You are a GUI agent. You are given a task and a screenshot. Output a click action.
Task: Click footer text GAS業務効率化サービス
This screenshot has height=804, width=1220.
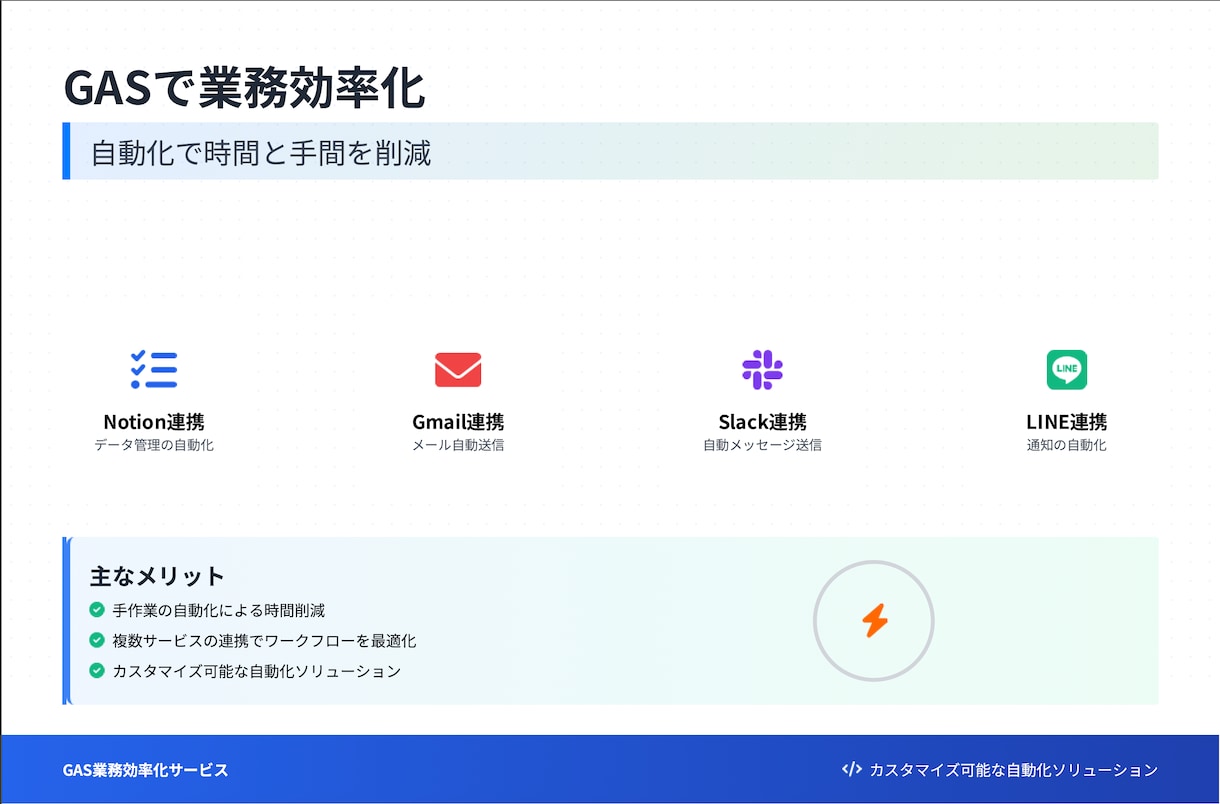tap(146, 770)
